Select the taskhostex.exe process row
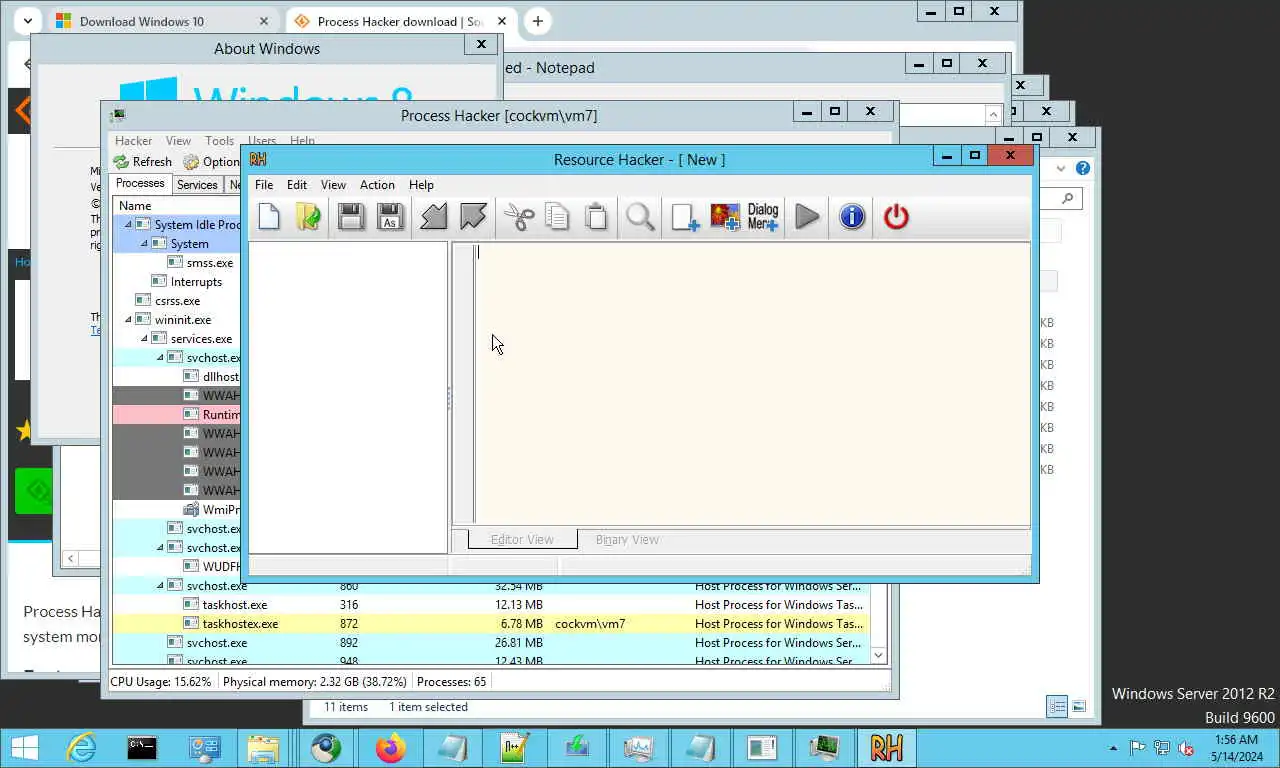Image resolution: width=1280 pixels, height=768 pixels. tap(491, 624)
